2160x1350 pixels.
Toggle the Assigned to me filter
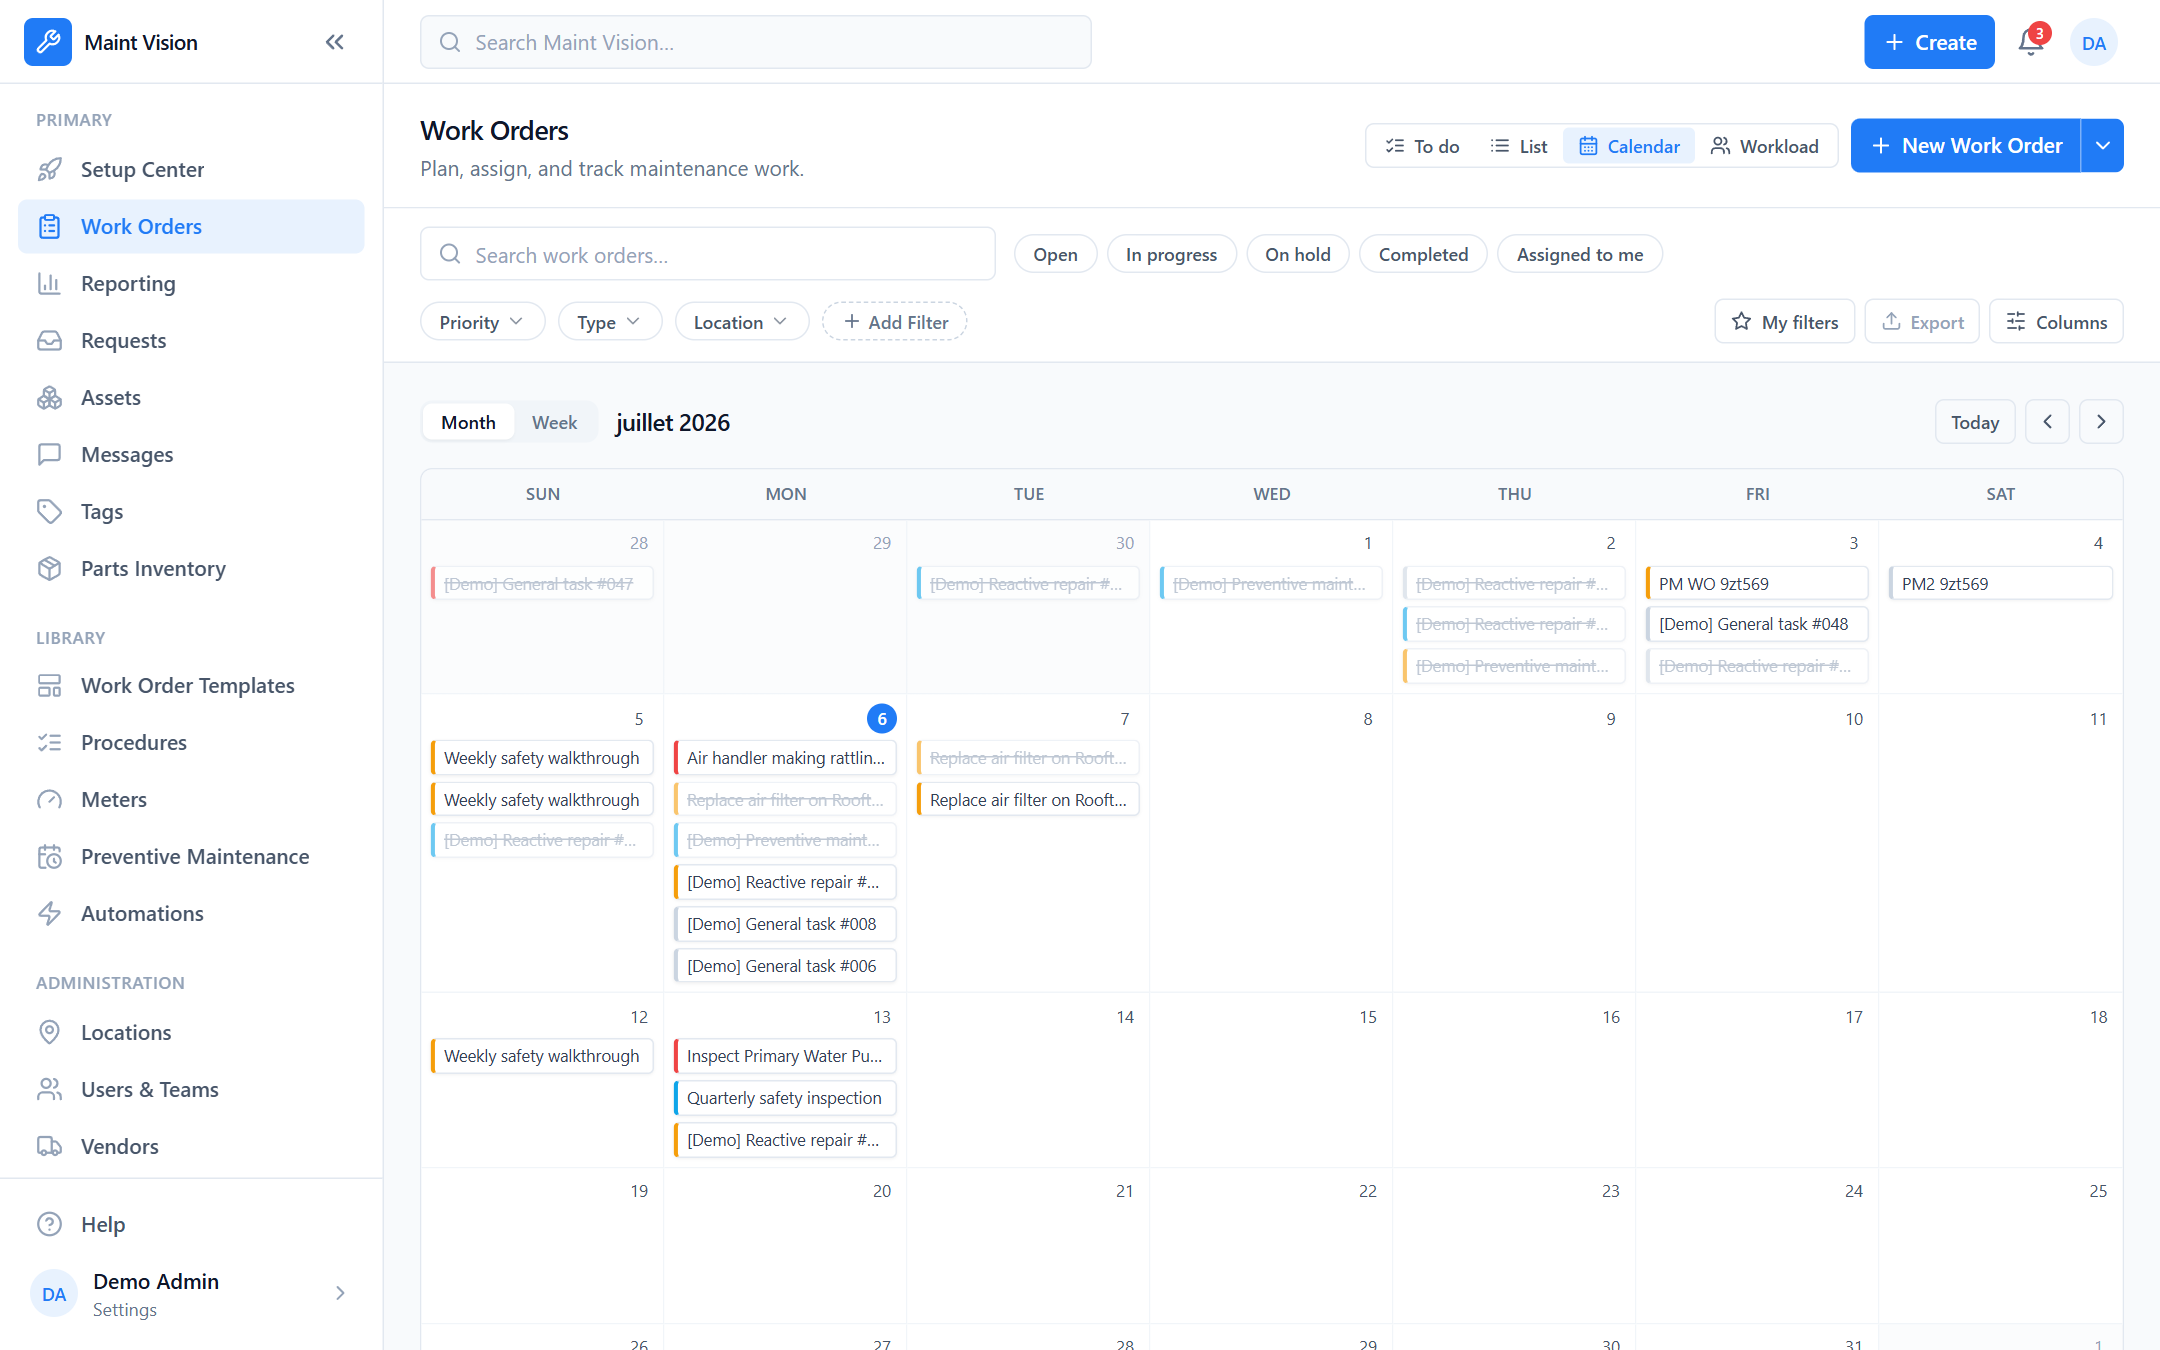(x=1579, y=255)
